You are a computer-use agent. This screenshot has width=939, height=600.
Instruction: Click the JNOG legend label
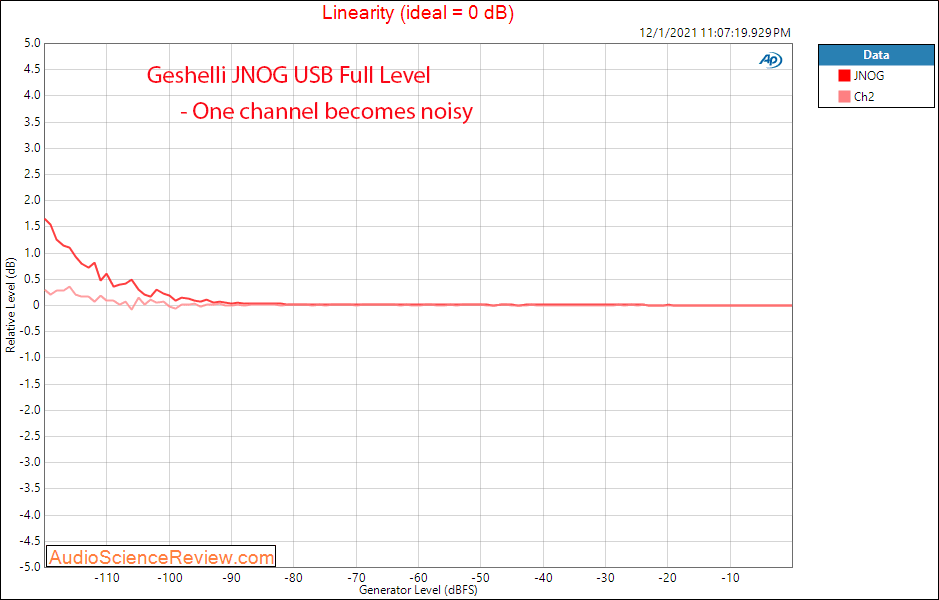[x=869, y=75]
